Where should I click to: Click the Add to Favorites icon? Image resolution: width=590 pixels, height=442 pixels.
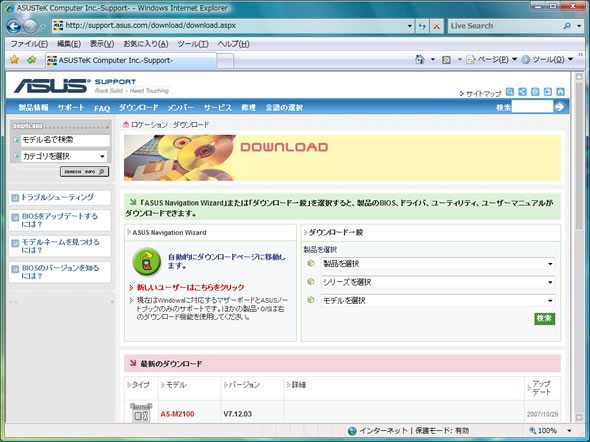pyautogui.click(x=31, y=59)
